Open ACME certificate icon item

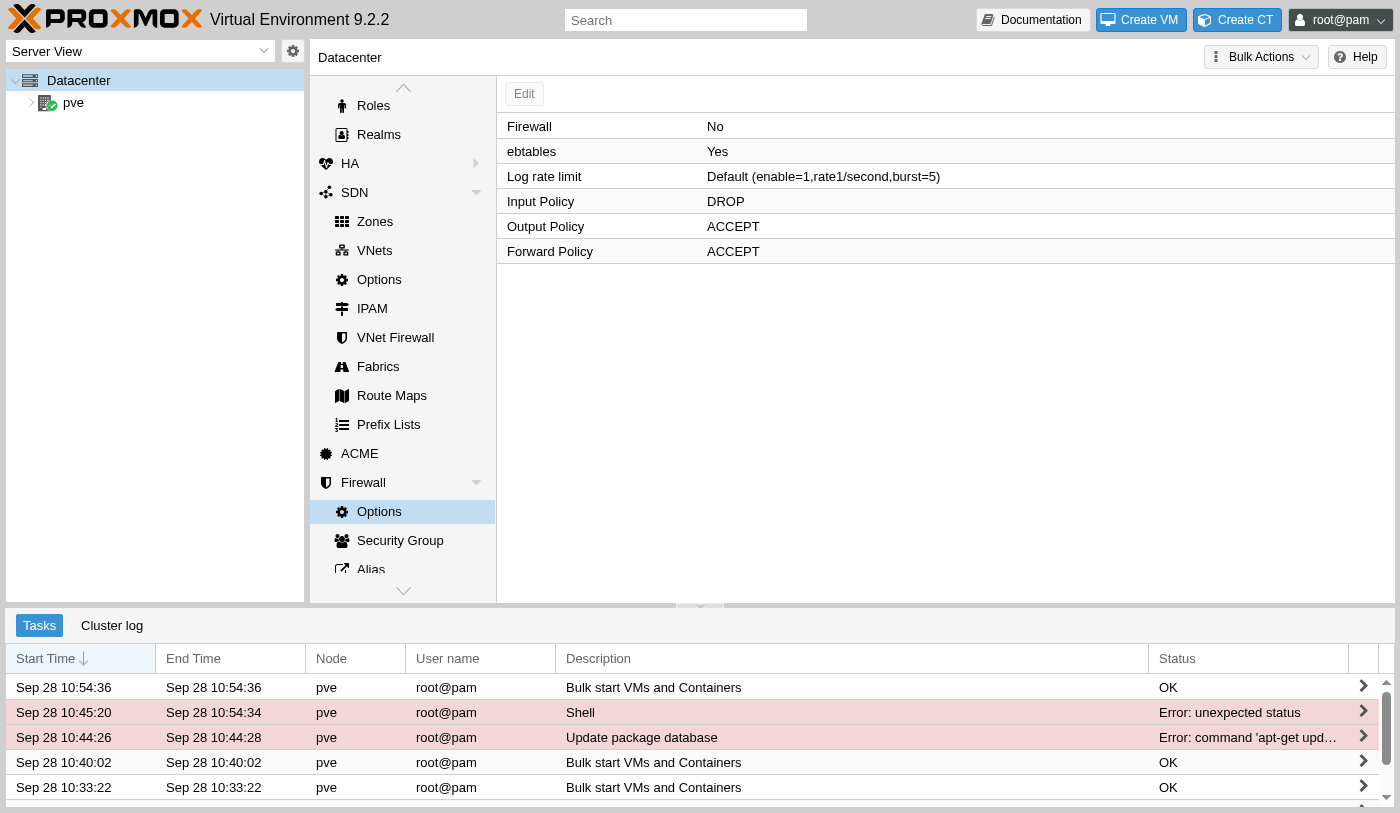(402, 453)
